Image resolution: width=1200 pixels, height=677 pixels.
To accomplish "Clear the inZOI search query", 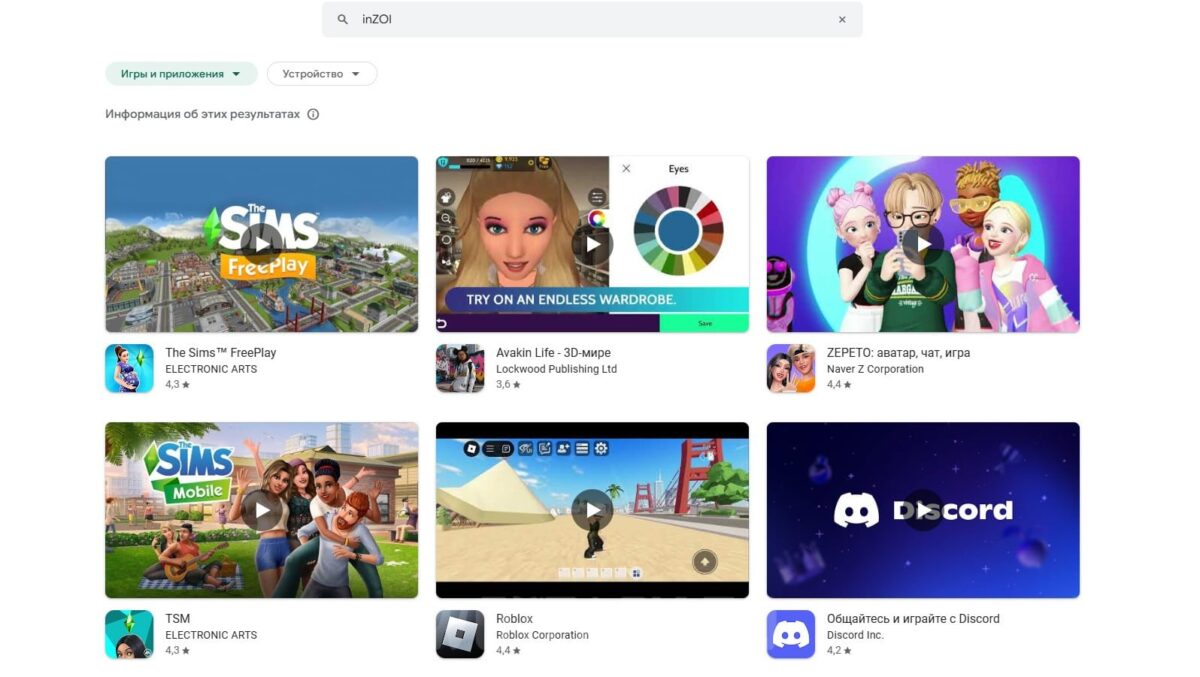I will [842, 20].
